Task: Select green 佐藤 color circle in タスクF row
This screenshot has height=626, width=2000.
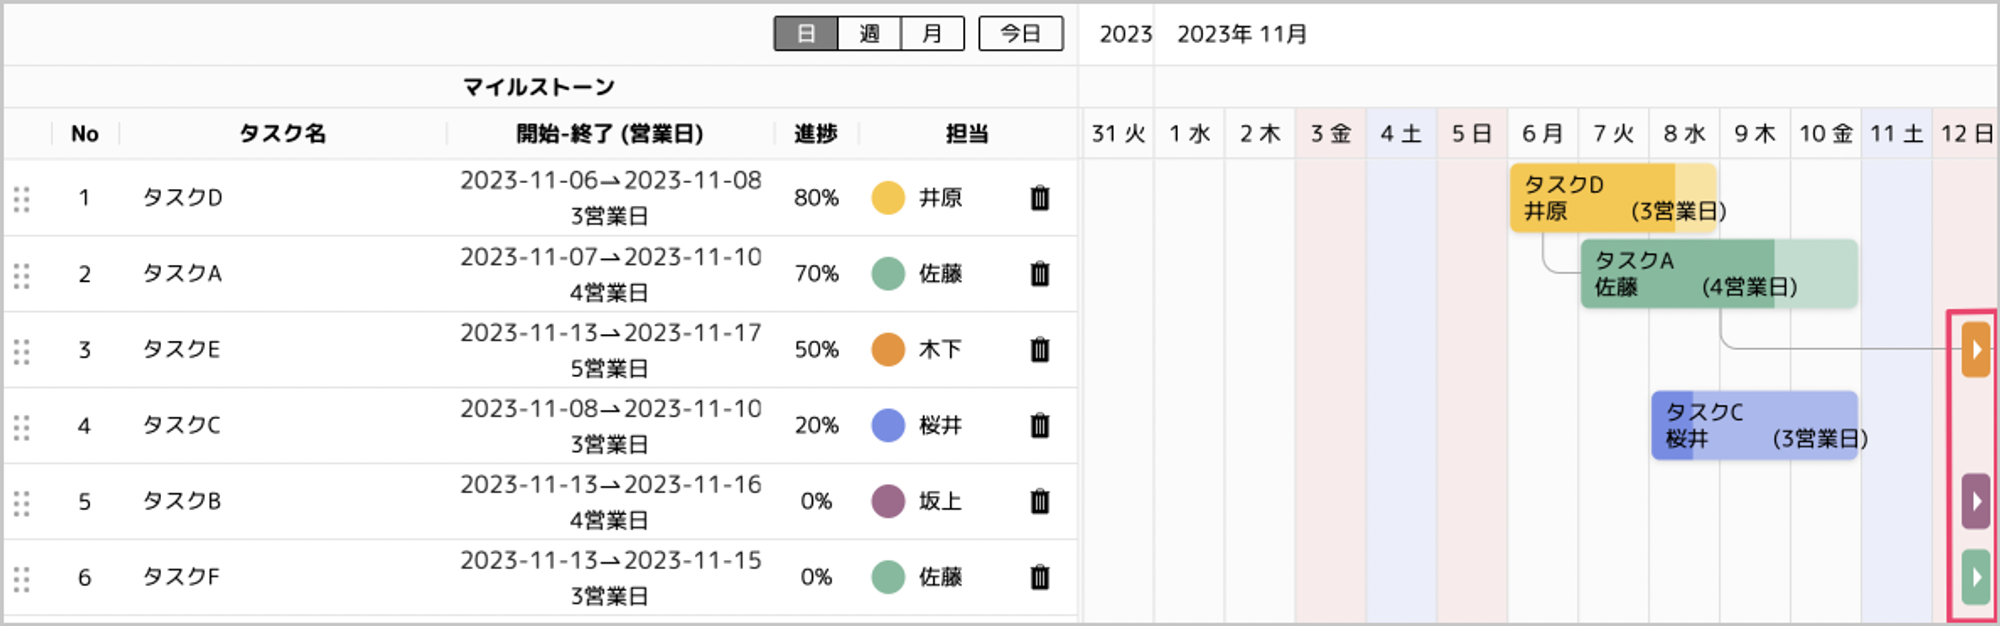Action: [888, 578]
